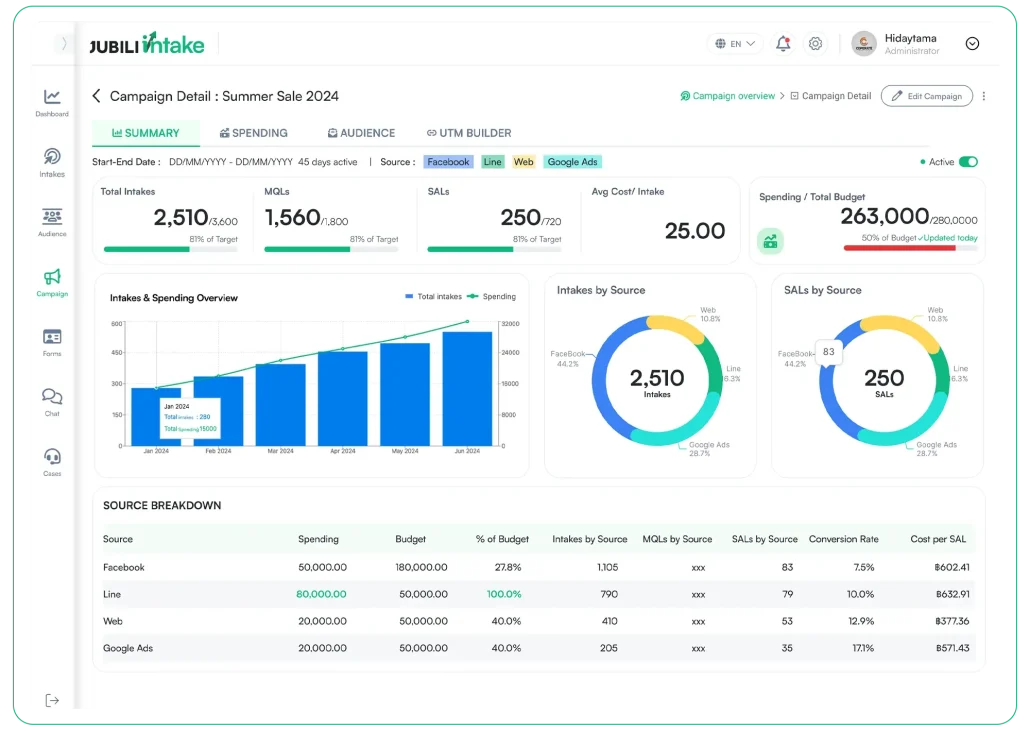Click the red Spending budget progress bar
The height and width of the screenshot is (731, 1030).
tap(910, 248)
